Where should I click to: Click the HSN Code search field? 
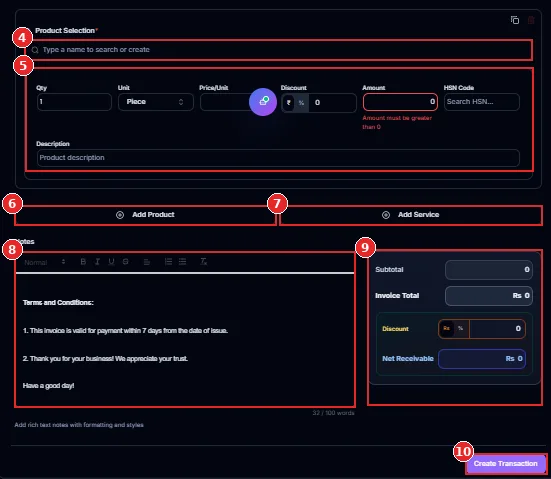481,102
